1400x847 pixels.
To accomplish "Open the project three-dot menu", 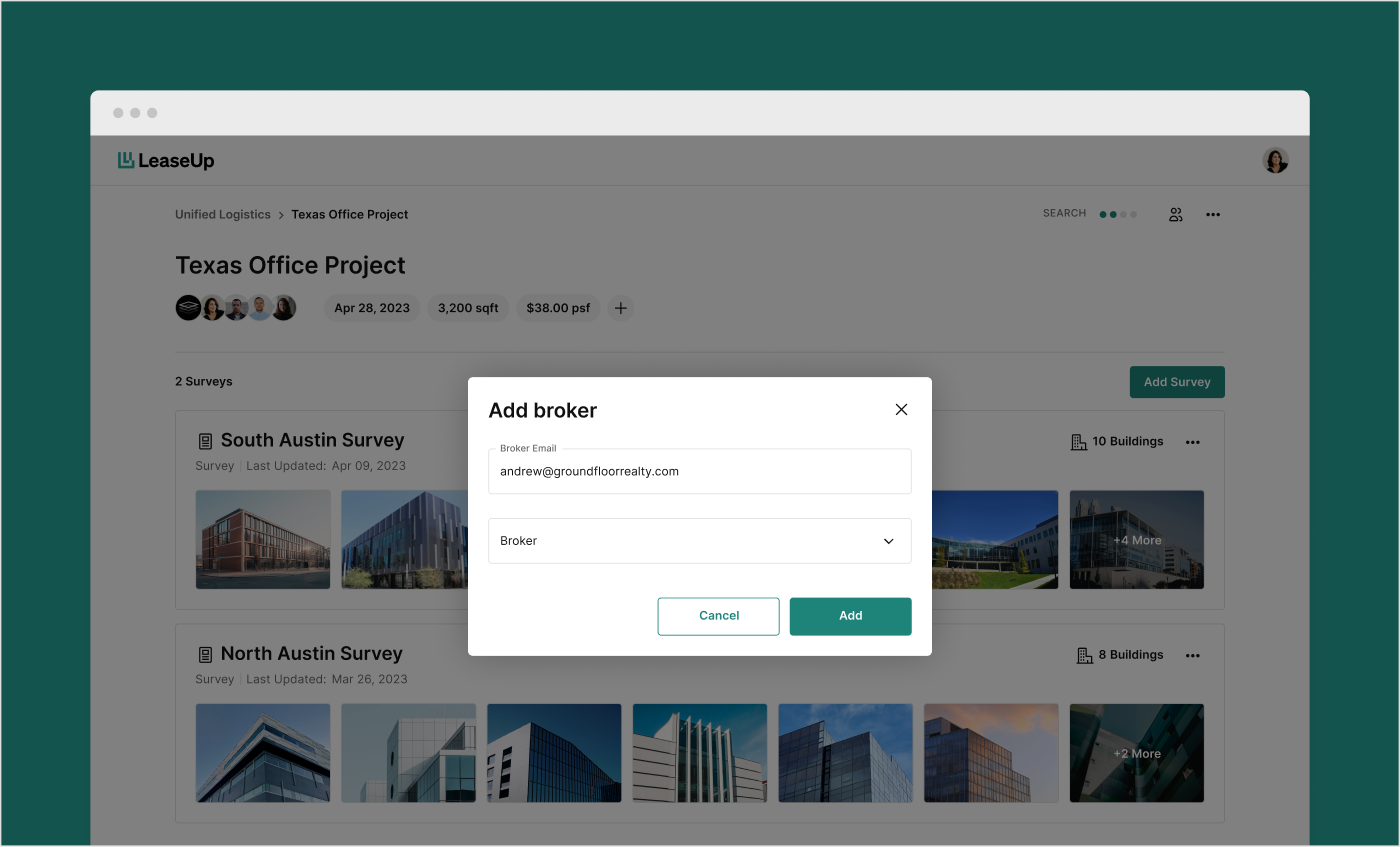I will click(x=1213, y=214).
